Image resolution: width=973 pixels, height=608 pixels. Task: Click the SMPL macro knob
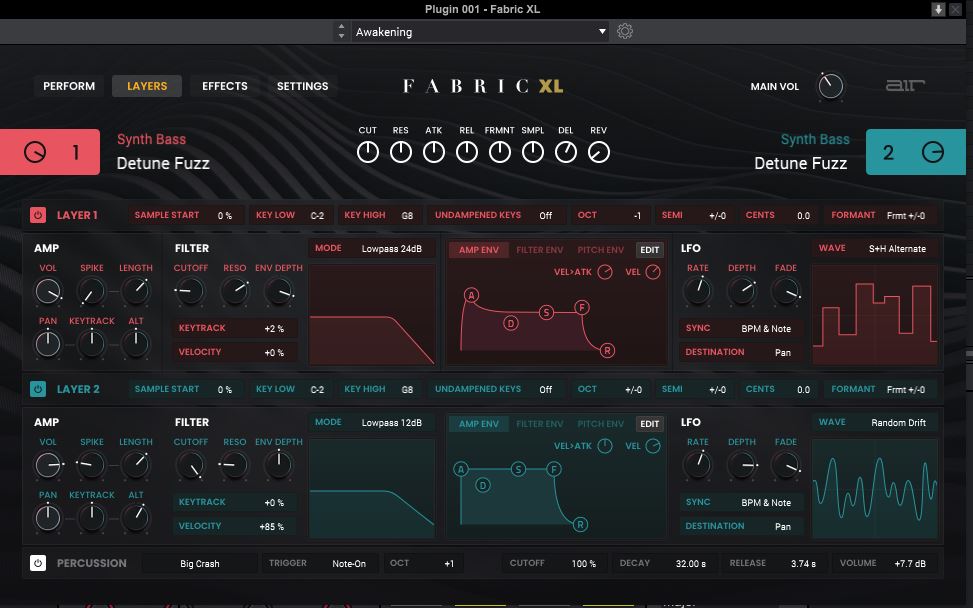(x=532, y=152)
